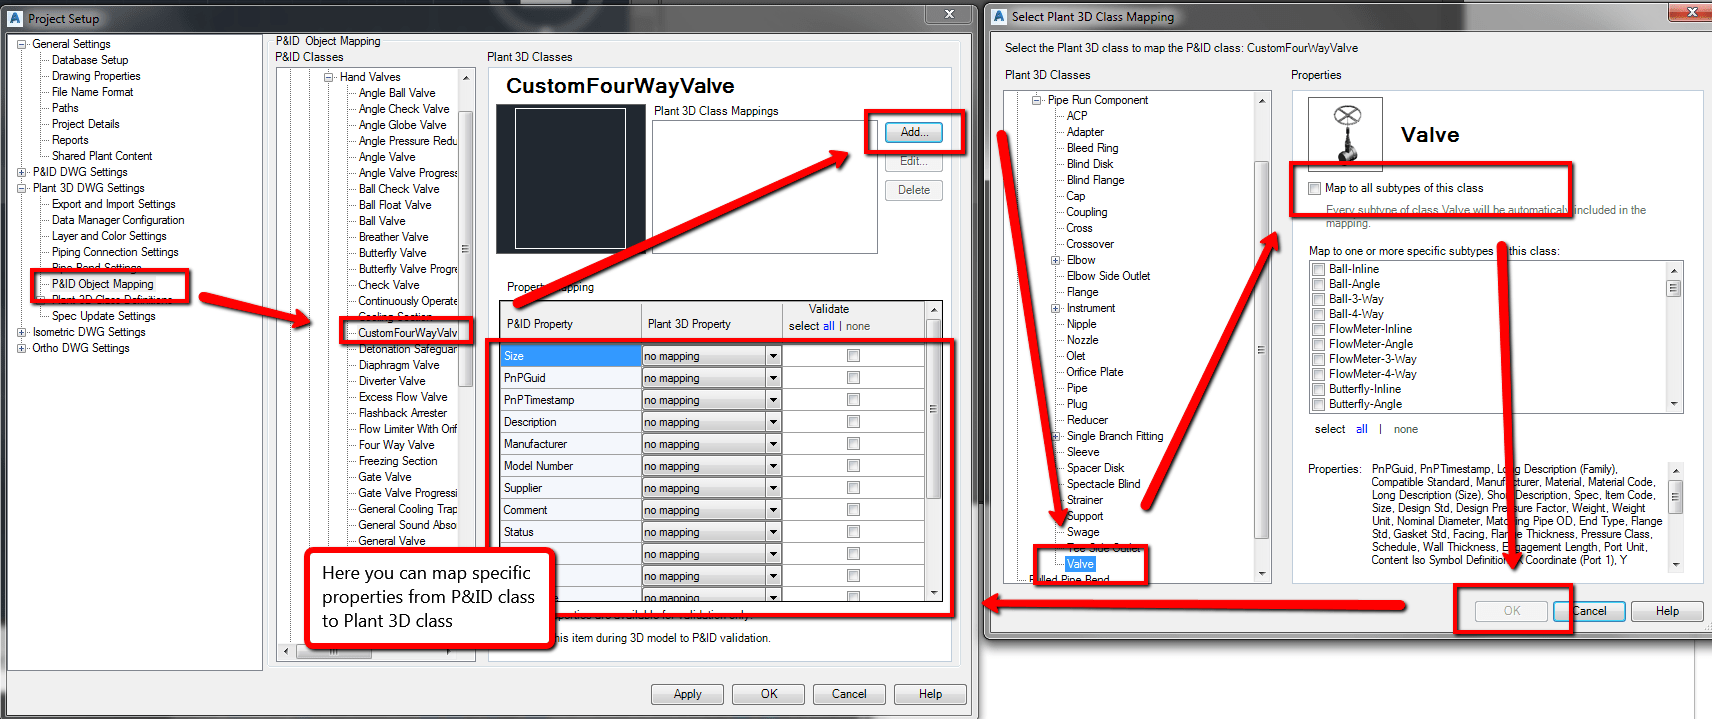Toggle Validate checkbox for Manufacturer row
The width and height of the screenshot is (1712, 719).
853,444
